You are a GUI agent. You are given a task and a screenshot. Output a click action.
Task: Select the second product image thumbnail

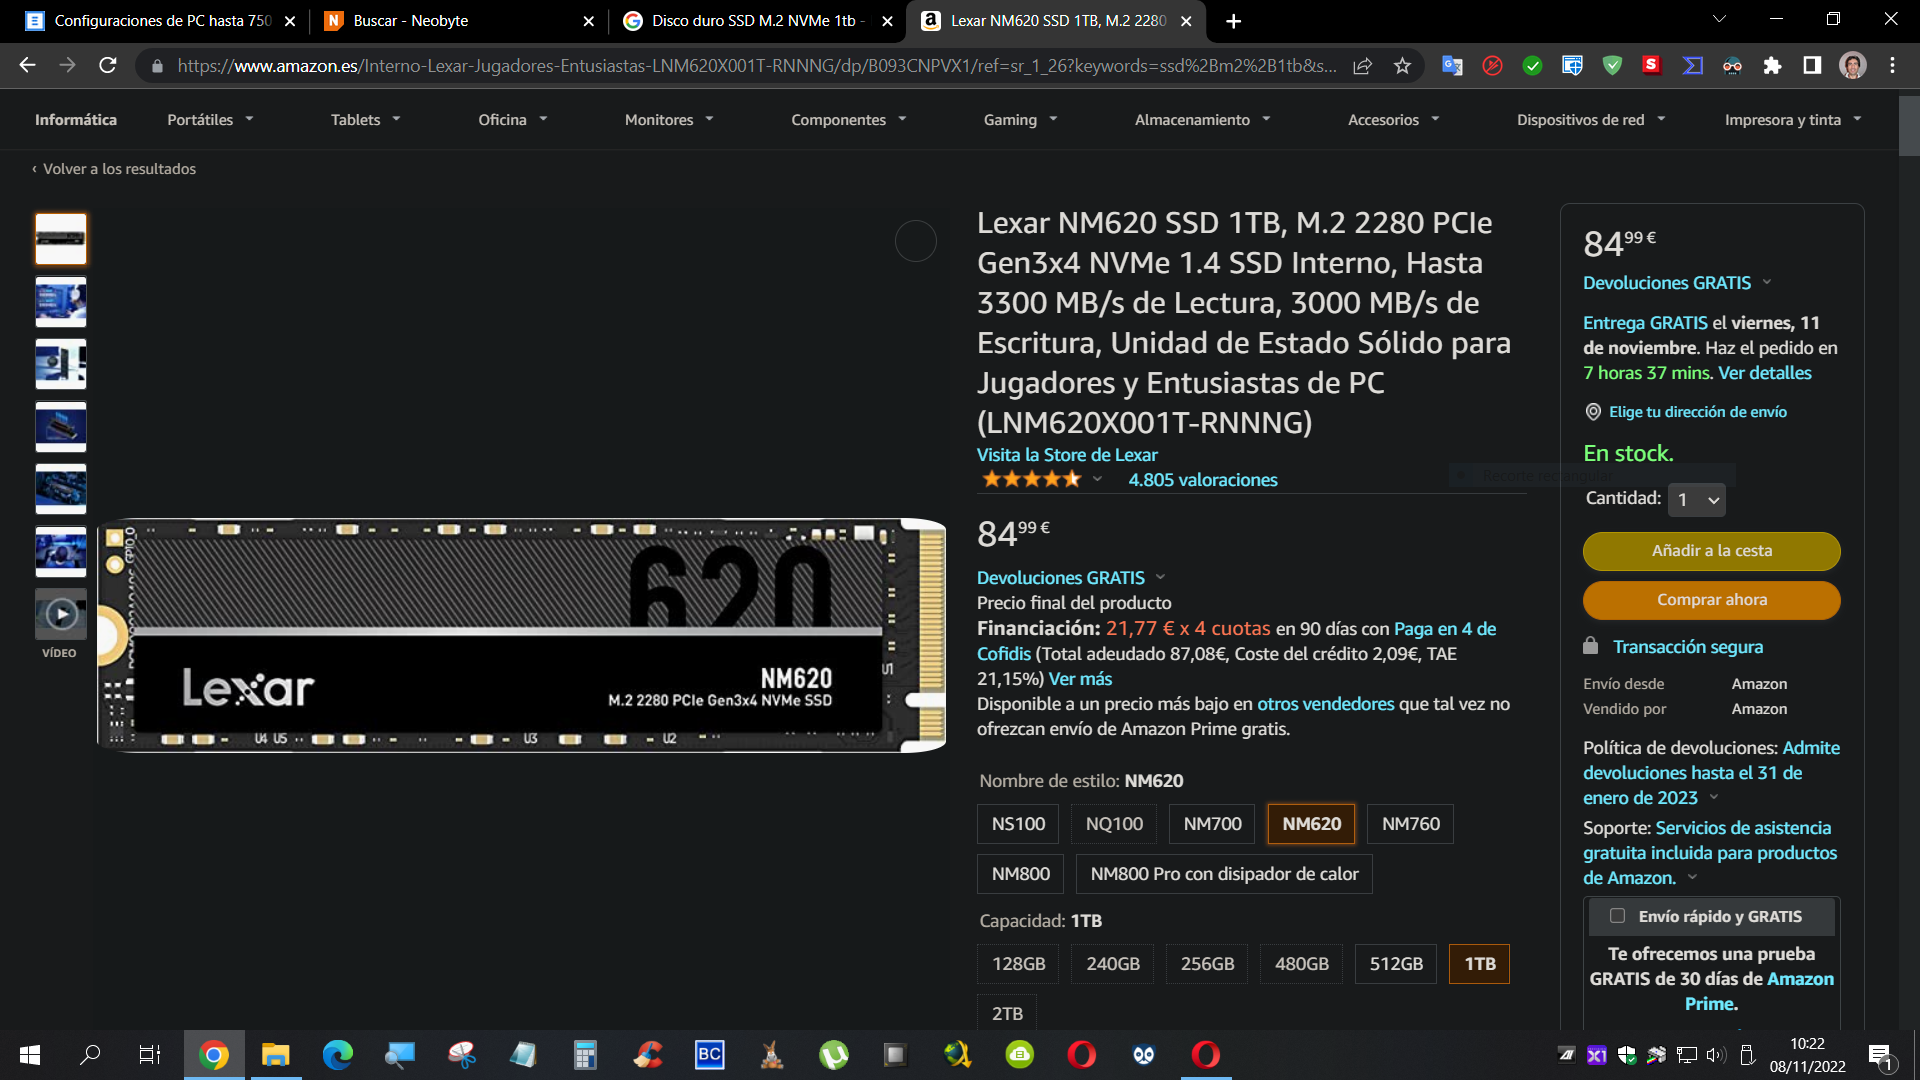tap(61, 302)
